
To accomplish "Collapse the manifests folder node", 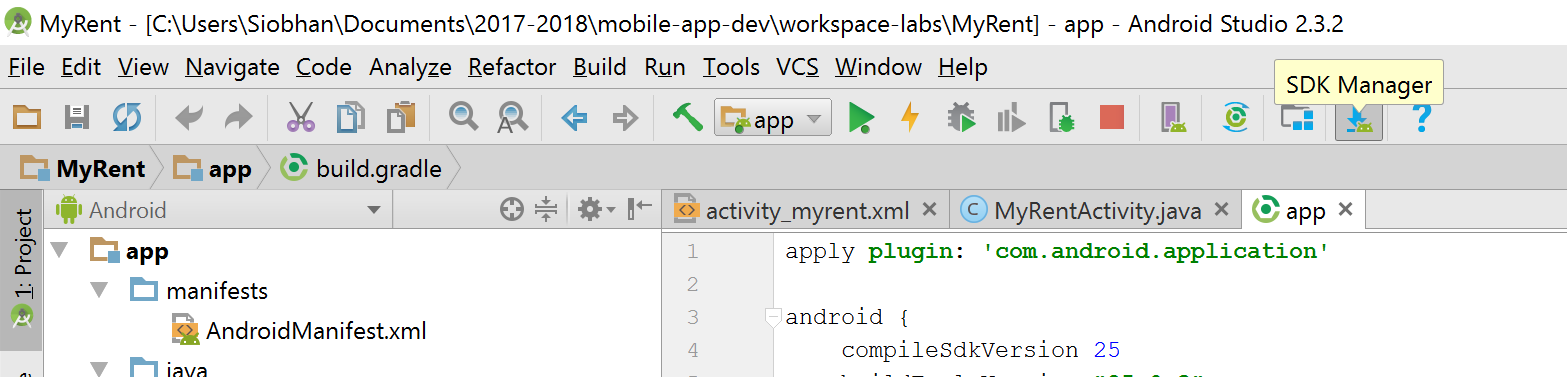I will coord(98,290).
